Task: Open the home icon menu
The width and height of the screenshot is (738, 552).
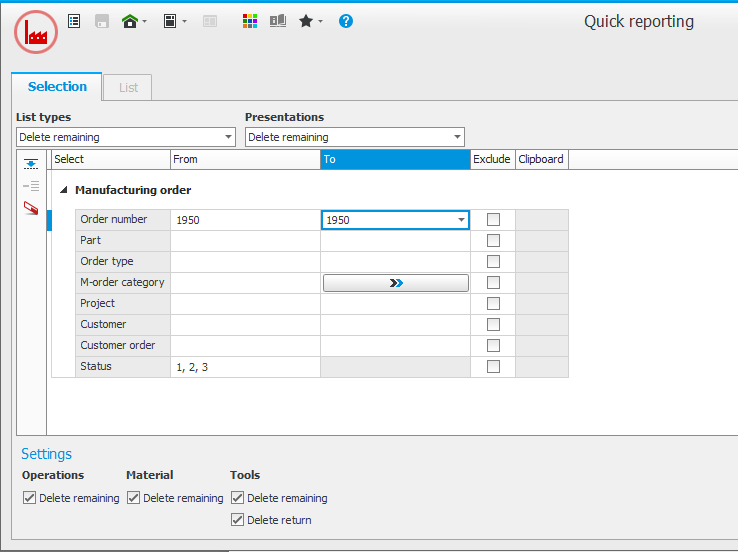Action: (131, 21)
